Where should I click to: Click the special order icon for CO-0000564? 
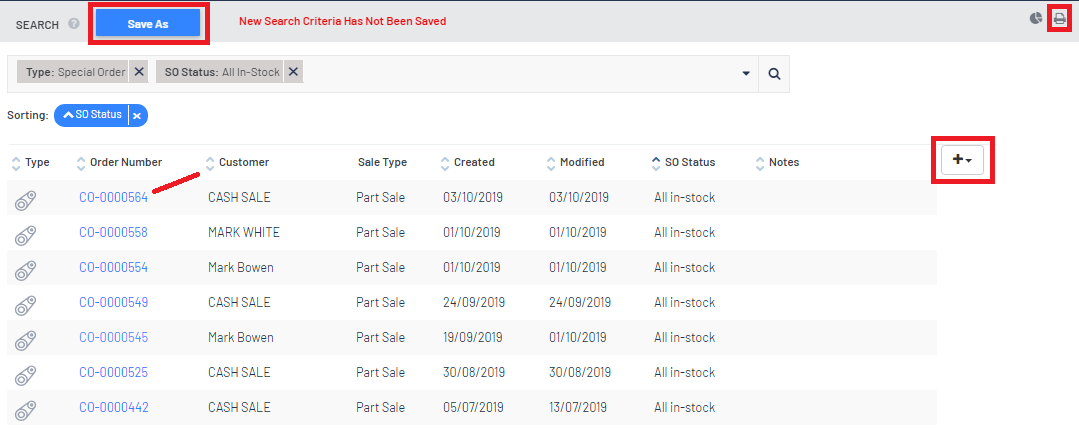(x=25, y=198)
